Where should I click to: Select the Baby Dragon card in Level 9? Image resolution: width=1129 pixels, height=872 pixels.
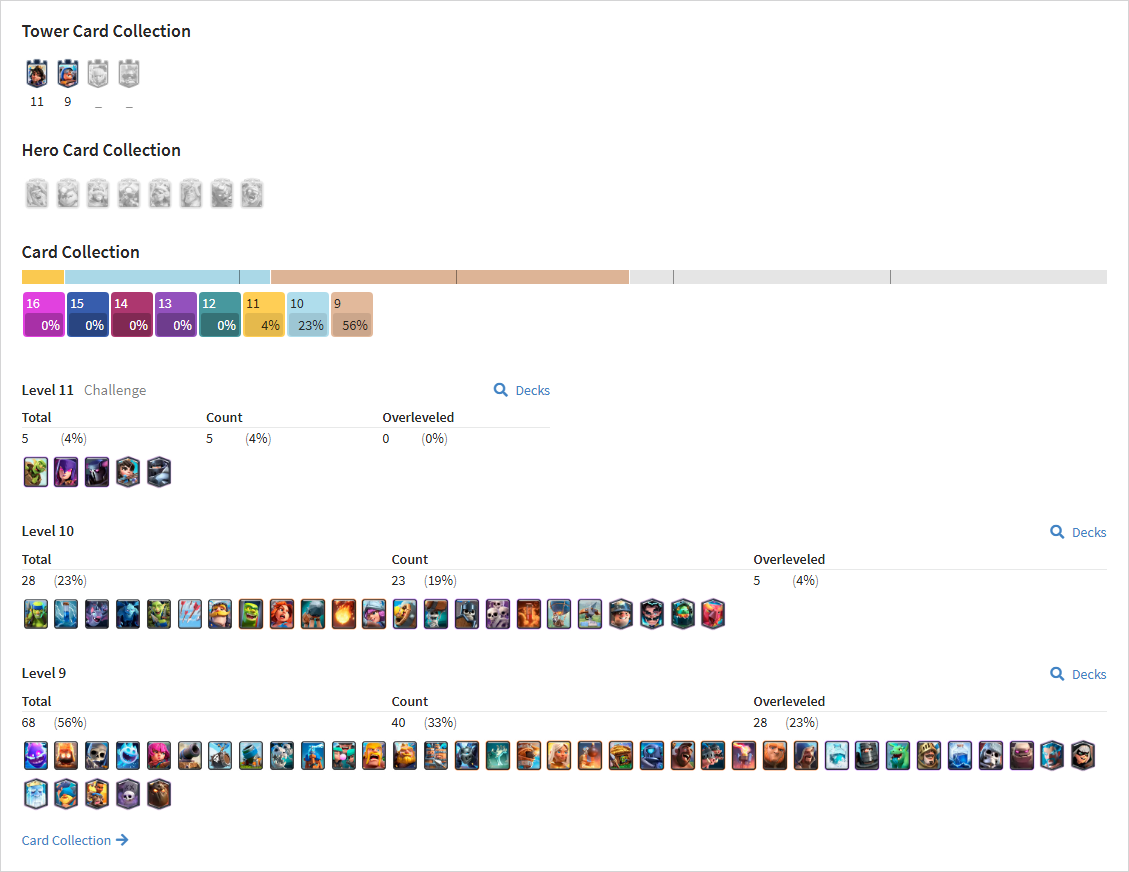point(898,755)
